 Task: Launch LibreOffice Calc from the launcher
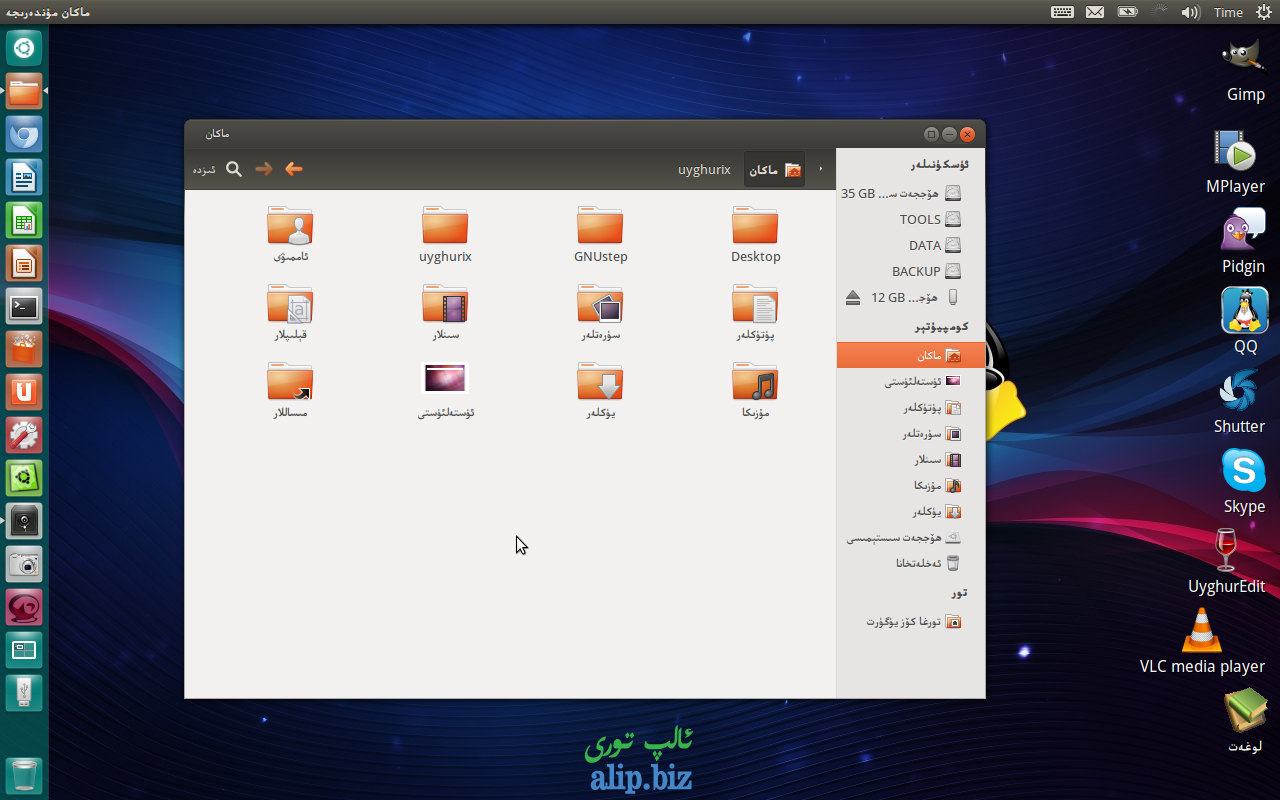[x=24, y=221]
